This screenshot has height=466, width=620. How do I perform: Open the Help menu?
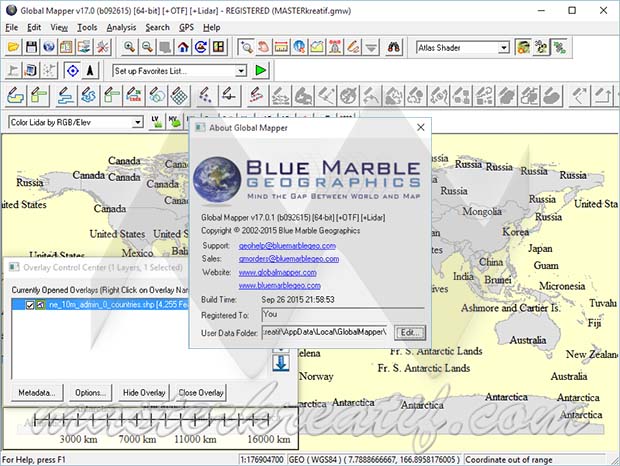click(212, 27)
